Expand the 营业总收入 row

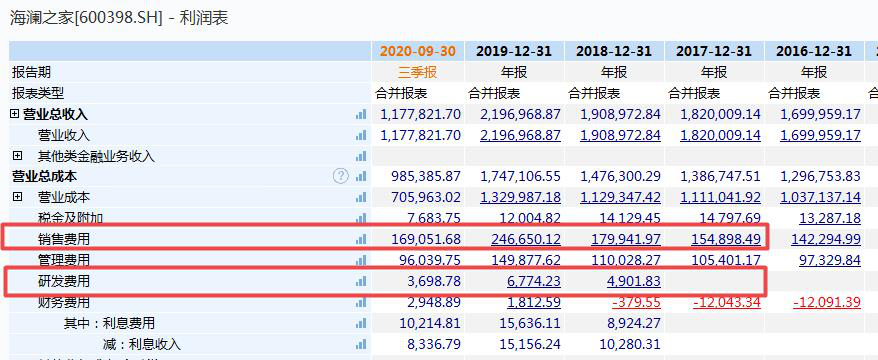click(x=15, y=114)
